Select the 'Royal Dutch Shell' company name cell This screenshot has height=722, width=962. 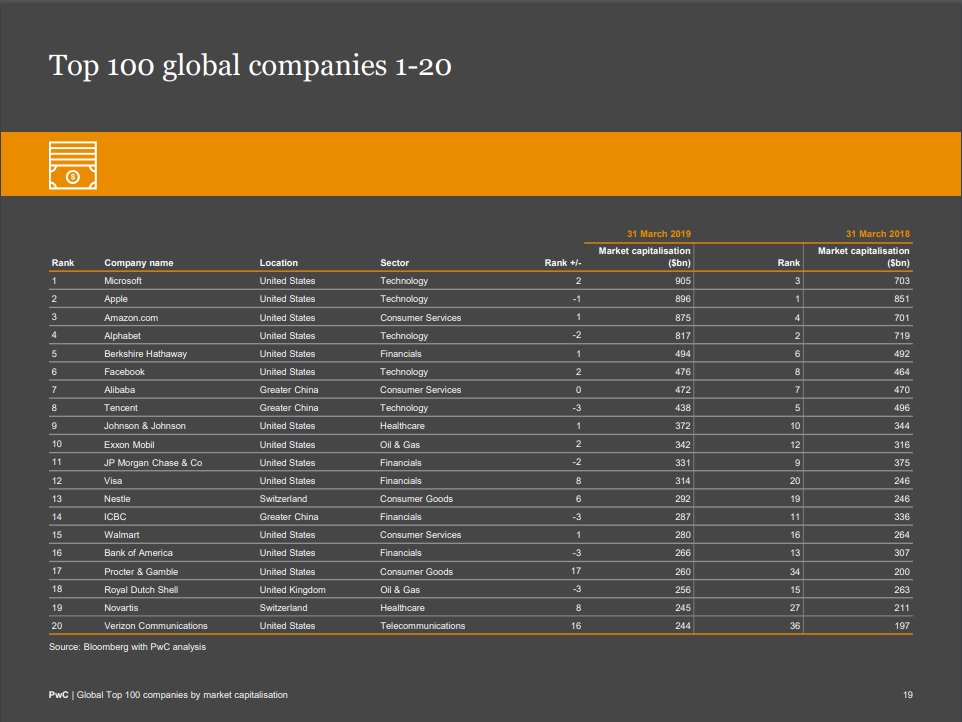tap(141, 590)
